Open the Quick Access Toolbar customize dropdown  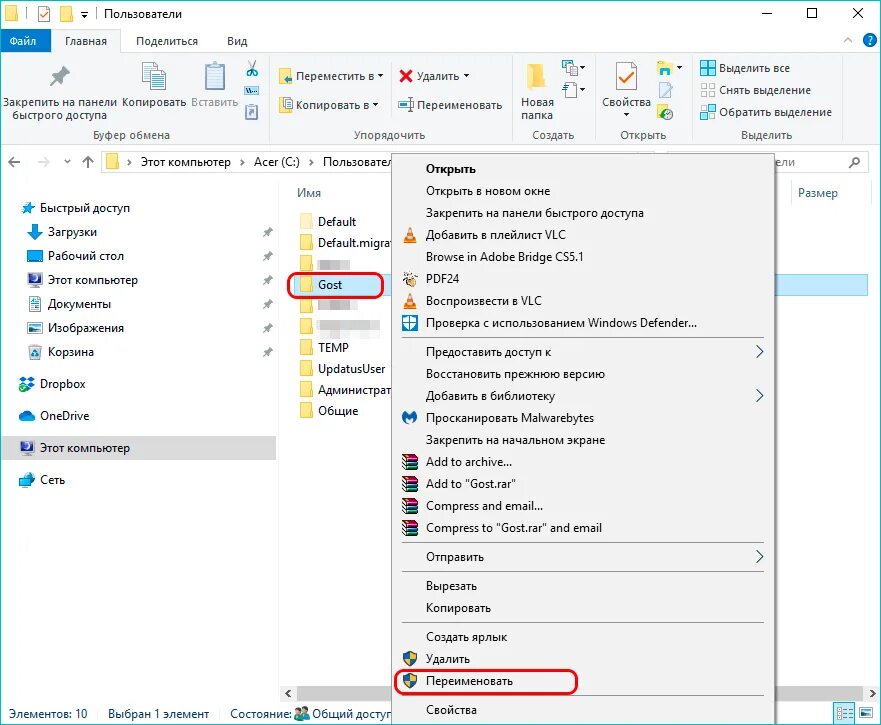coord(84,15)
